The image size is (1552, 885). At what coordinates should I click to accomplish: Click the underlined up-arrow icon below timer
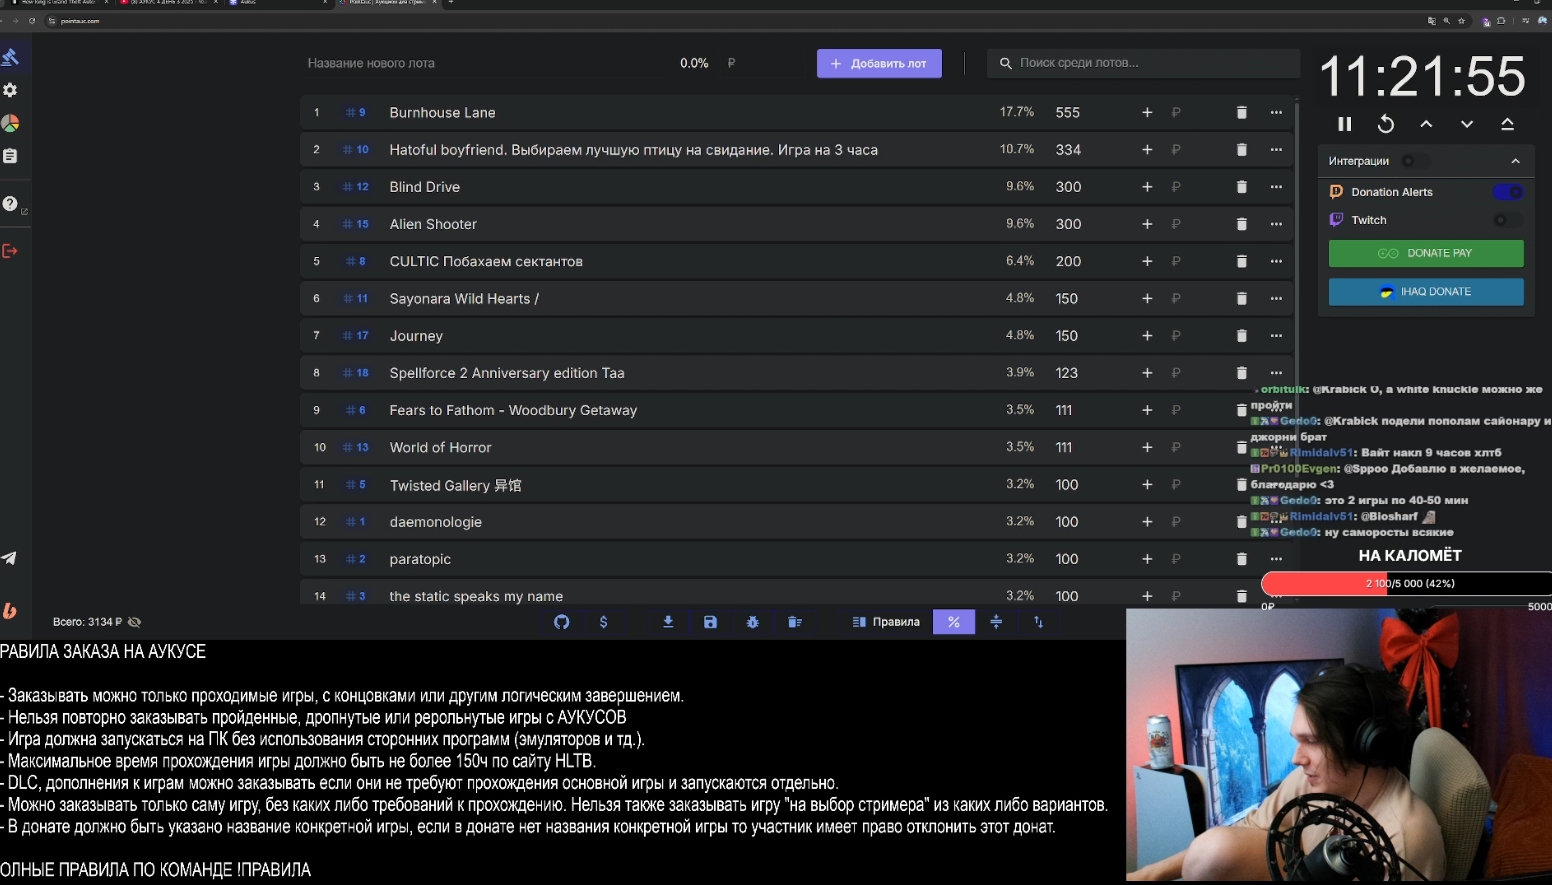[1507, 124]
